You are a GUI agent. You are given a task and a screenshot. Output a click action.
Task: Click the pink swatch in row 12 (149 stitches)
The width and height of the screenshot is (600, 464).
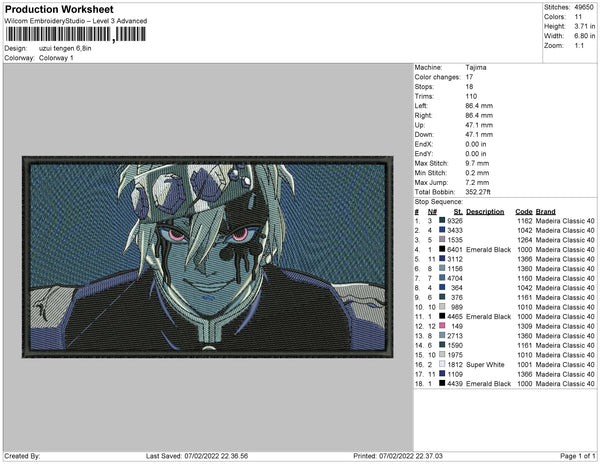(x=442, y=326)
